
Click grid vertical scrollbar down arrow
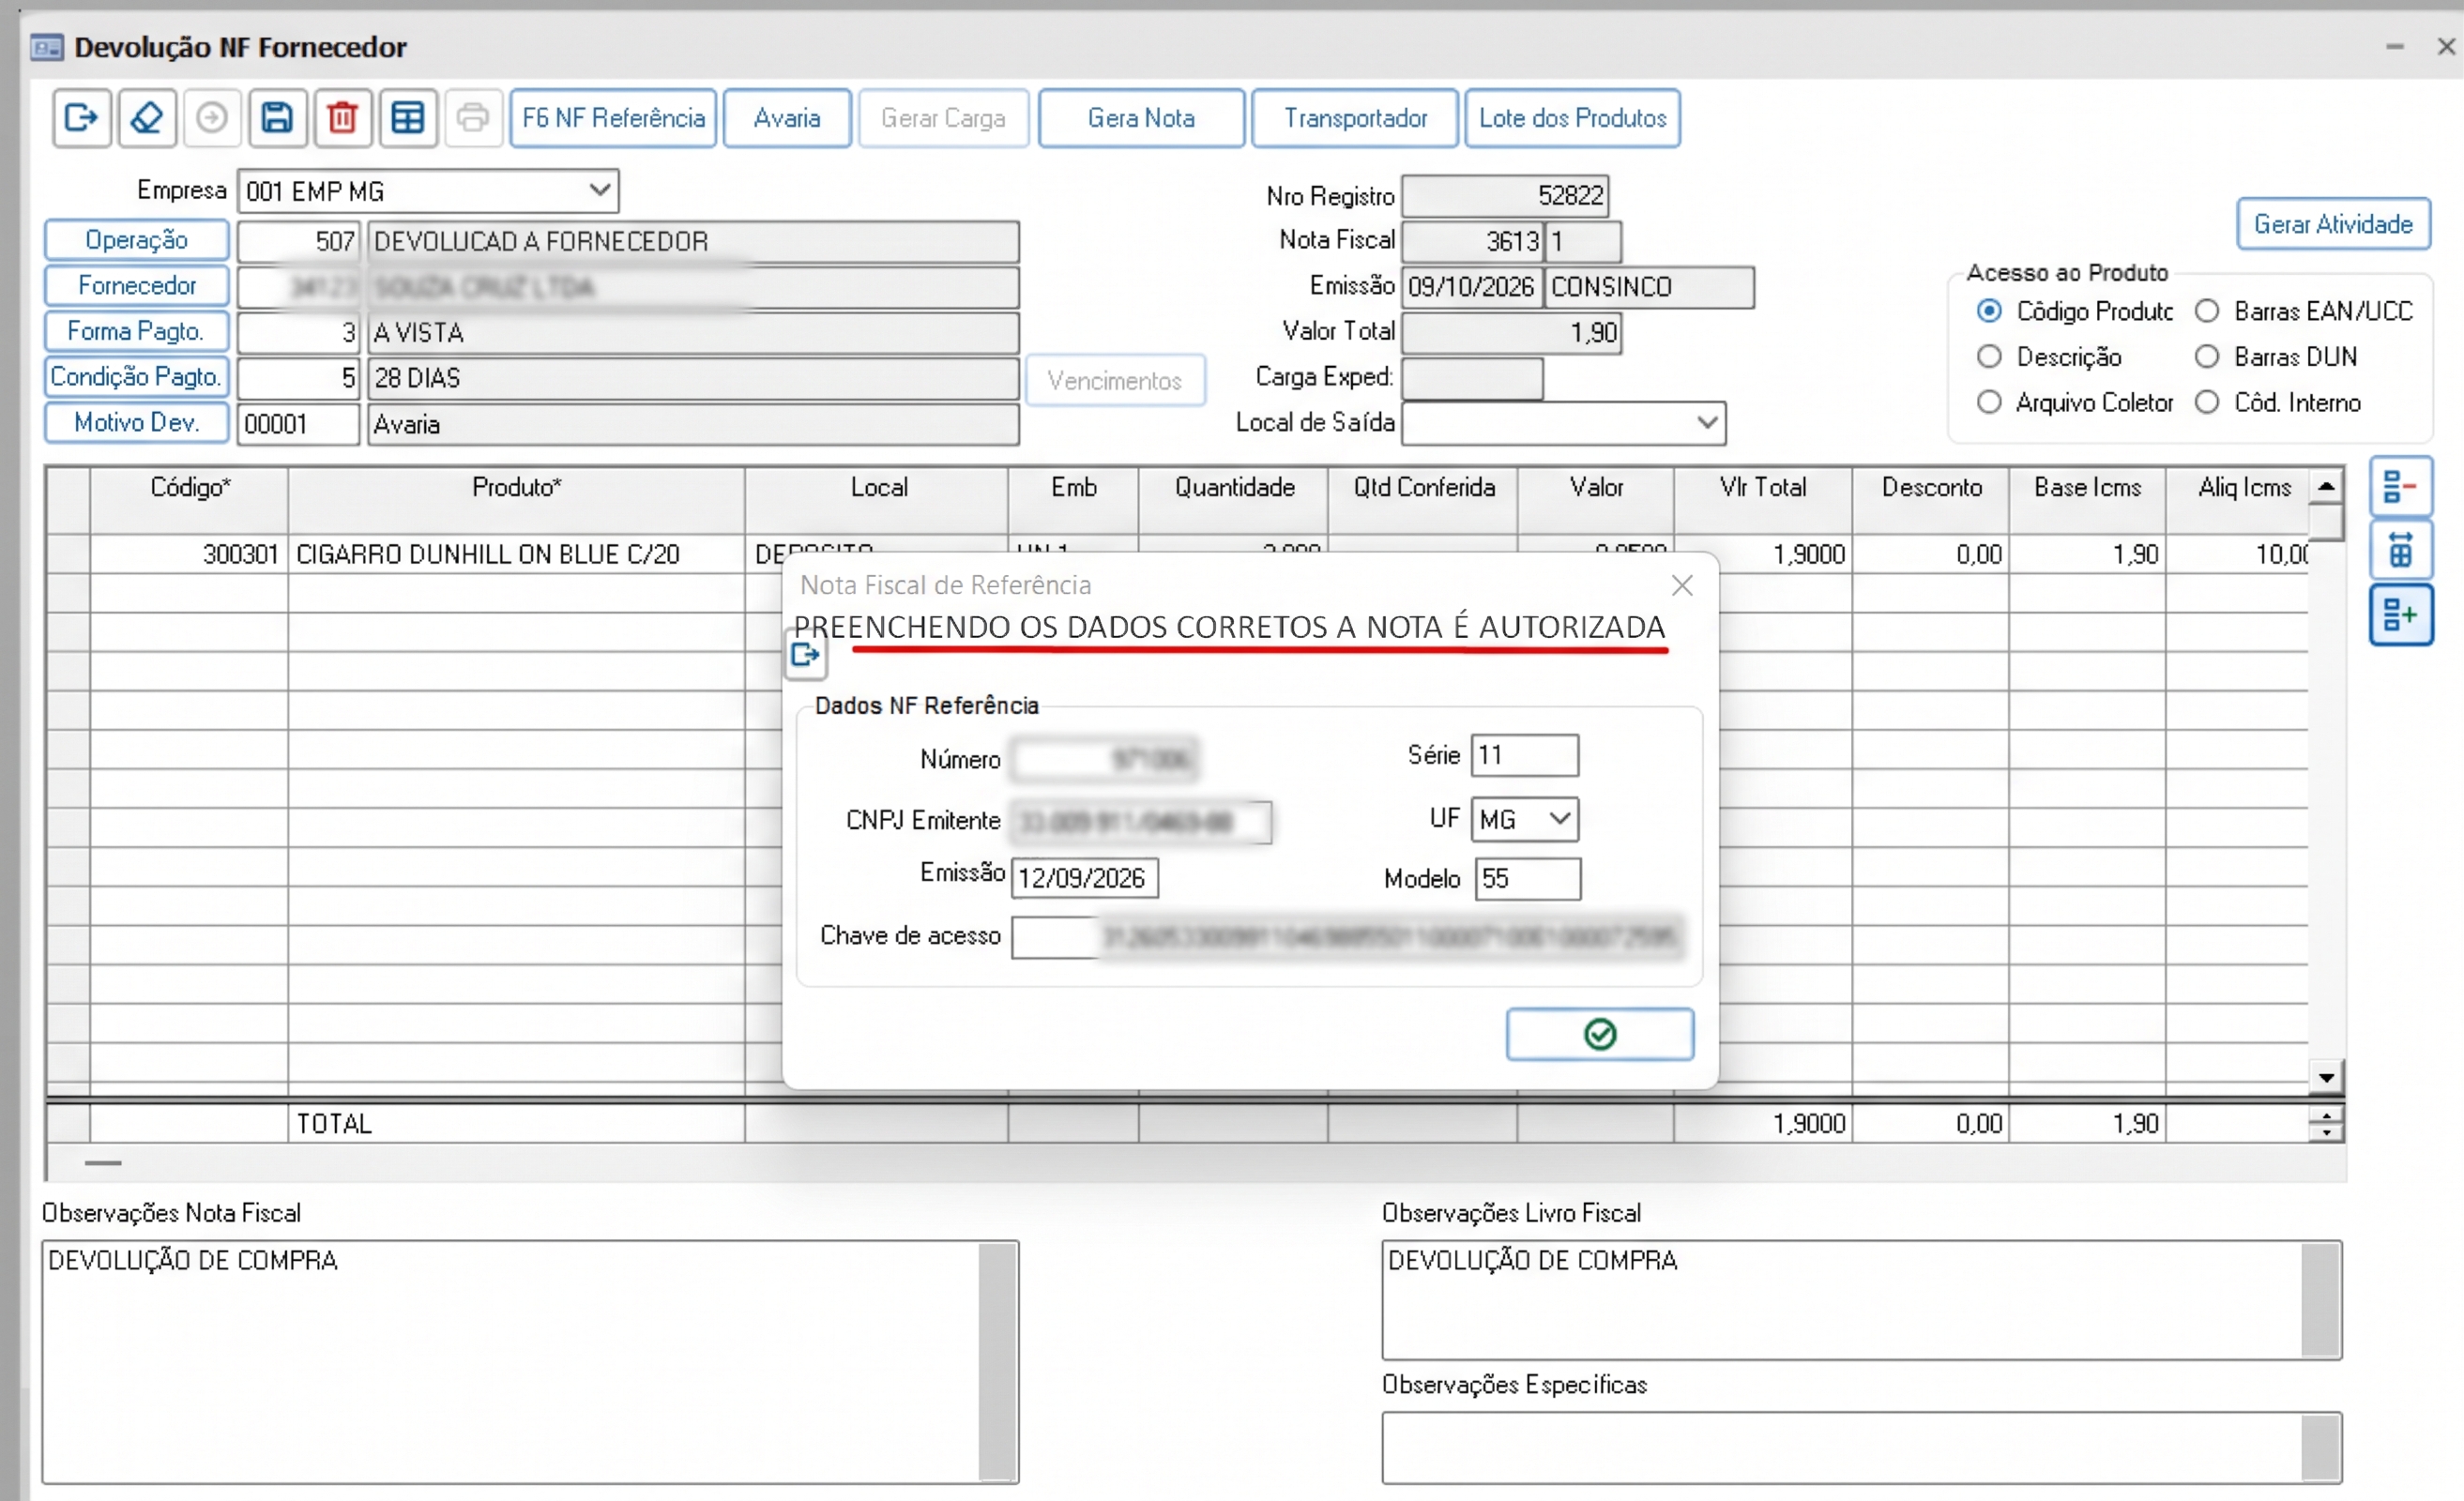click(2326, 1077)
